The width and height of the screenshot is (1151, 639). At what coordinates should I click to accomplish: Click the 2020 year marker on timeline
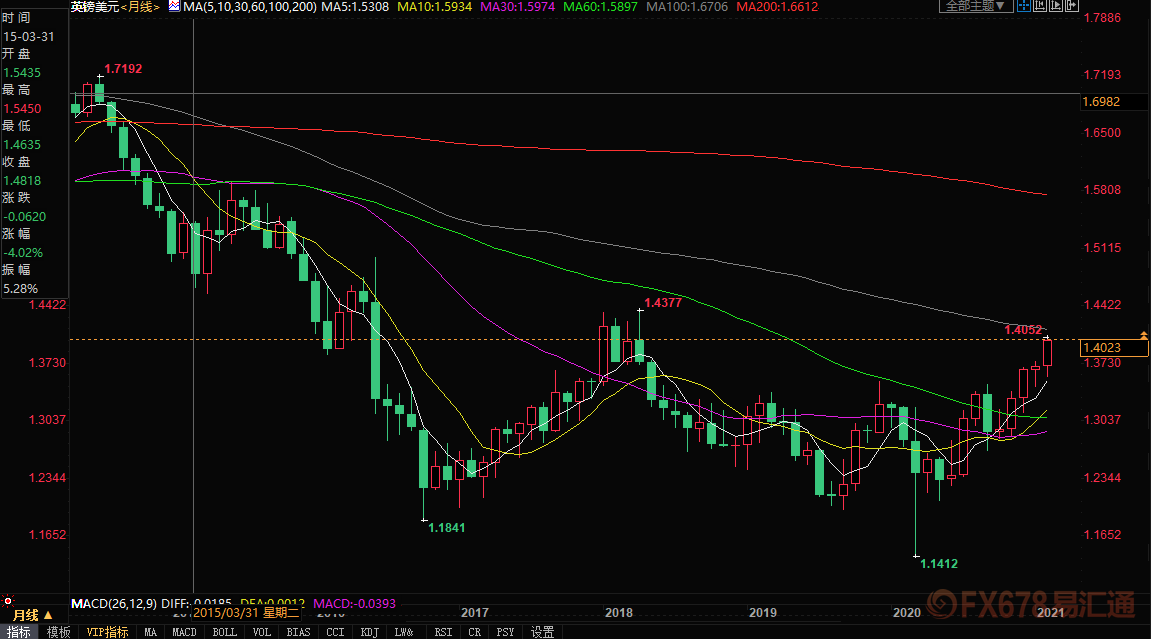[x=907, y=613]
